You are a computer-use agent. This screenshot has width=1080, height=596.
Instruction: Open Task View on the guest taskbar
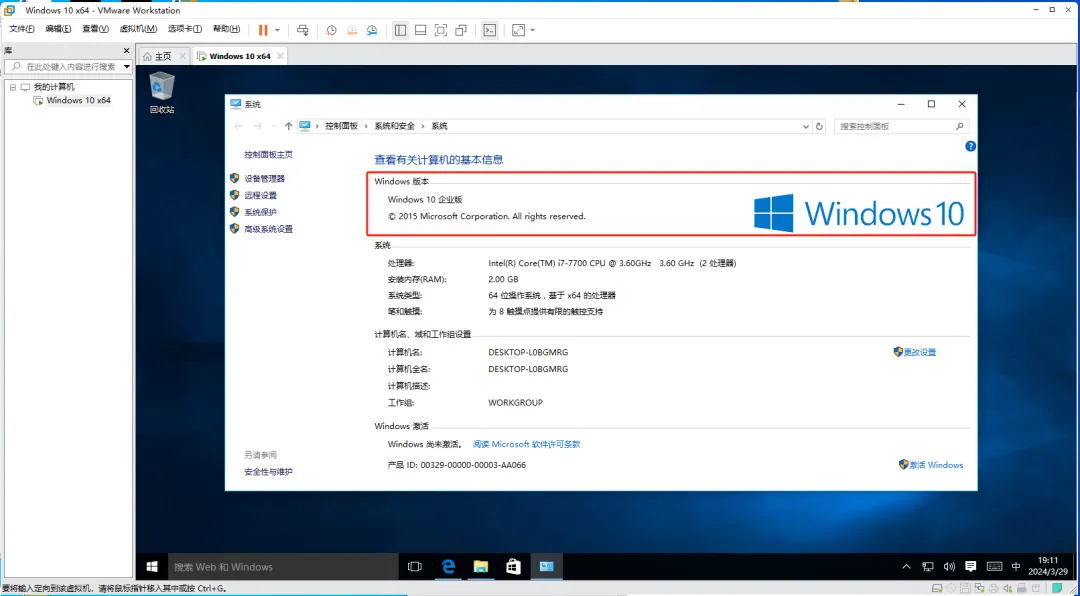pos(415,566)
